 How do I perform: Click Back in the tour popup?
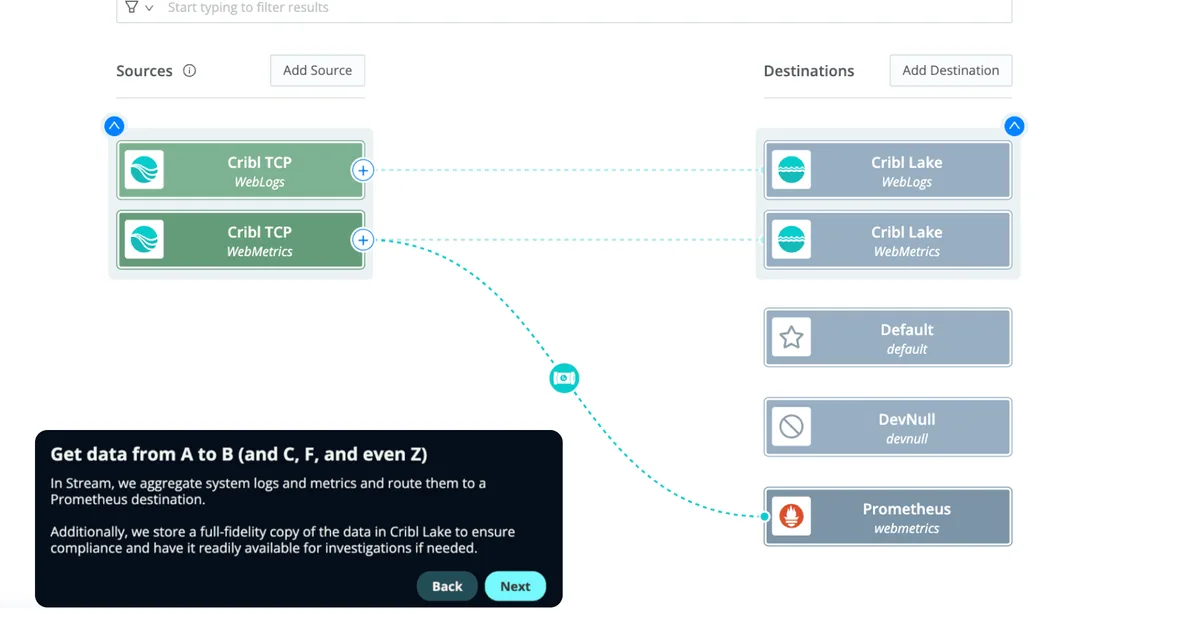(x=447, y=586)
